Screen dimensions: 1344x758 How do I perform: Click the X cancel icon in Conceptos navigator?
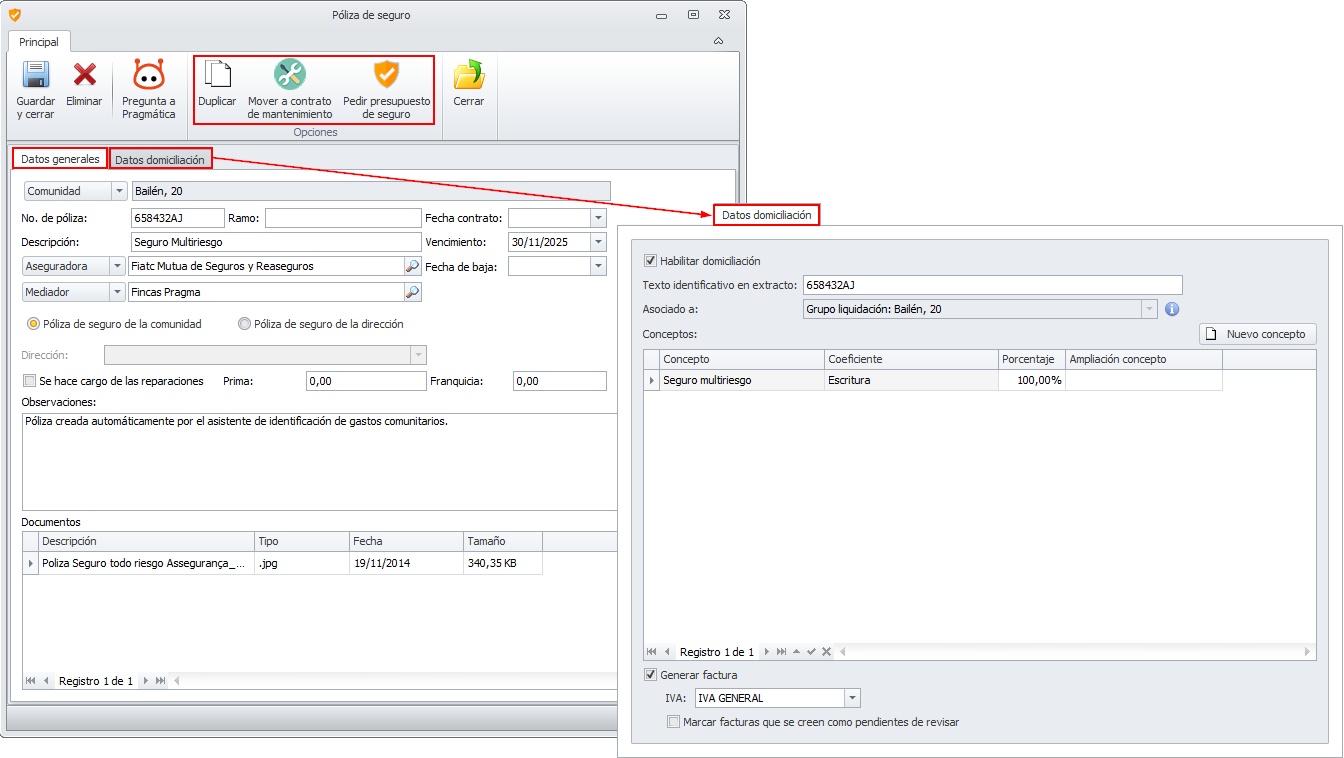coord(826,652)
